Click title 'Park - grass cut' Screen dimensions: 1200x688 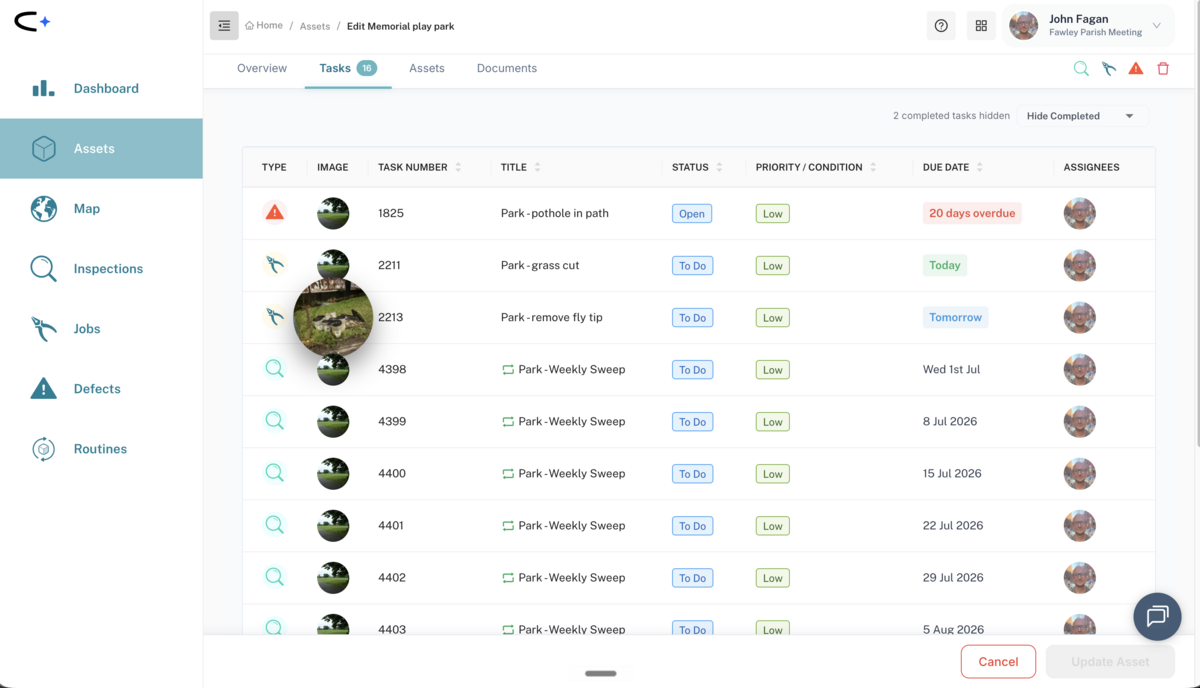(540, 265)
